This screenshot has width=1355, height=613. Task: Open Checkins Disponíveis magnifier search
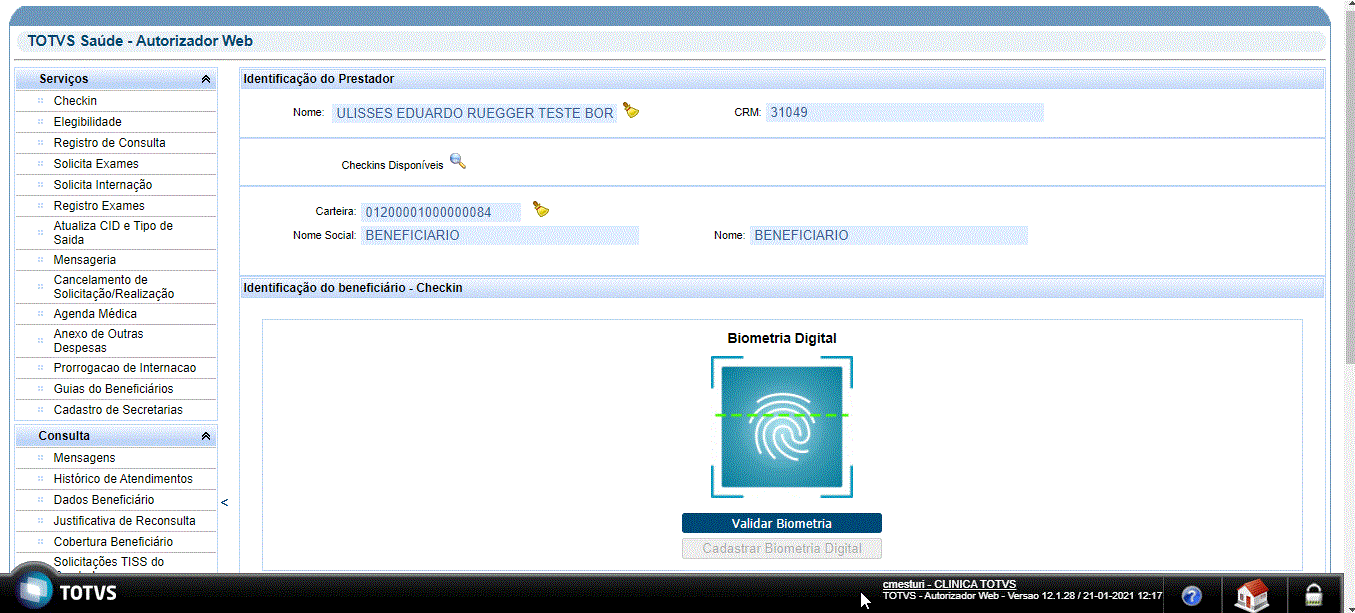pyautogui.click(x=457, y=161)
